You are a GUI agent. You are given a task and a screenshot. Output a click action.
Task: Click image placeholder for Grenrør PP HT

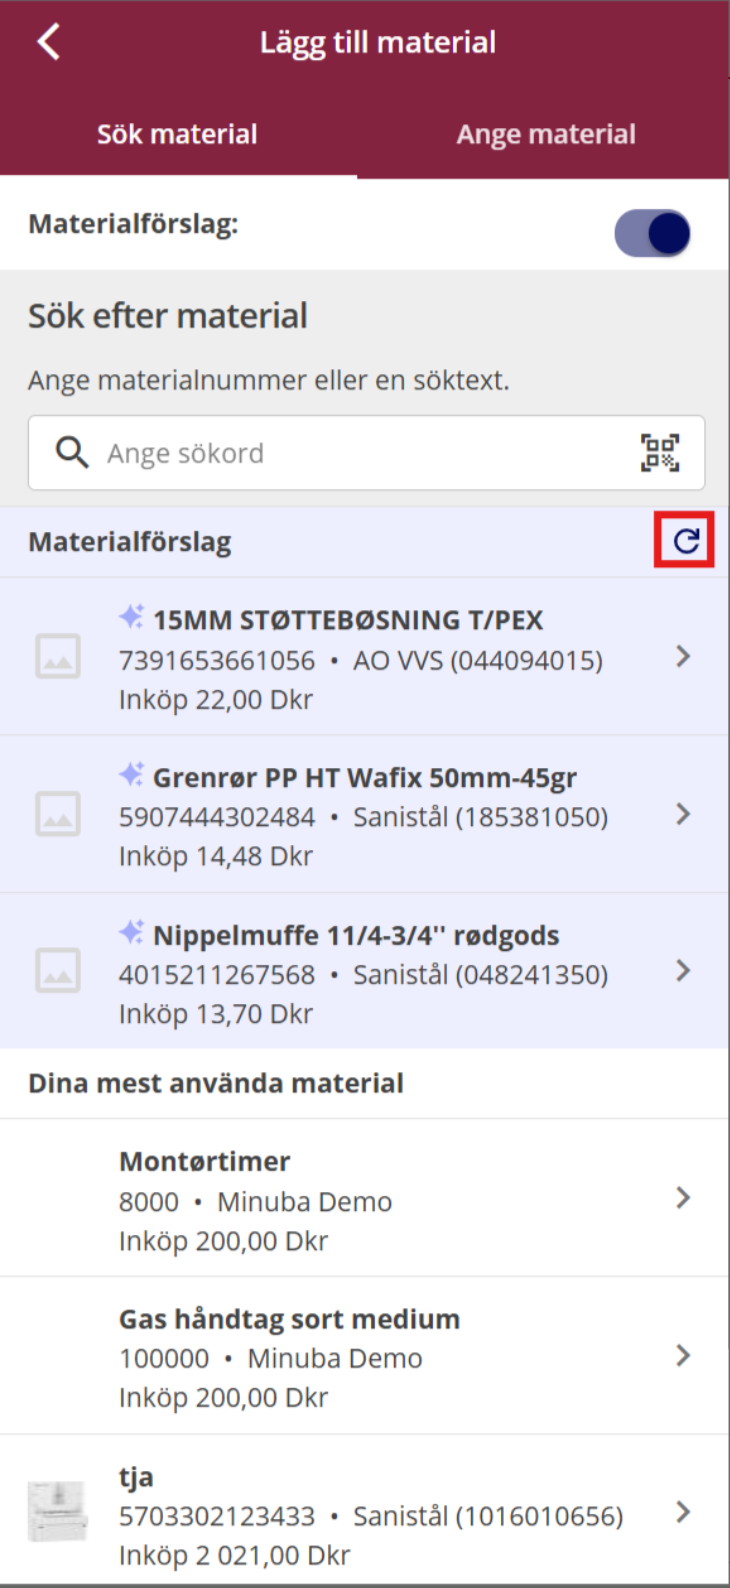tap(58, 814)
